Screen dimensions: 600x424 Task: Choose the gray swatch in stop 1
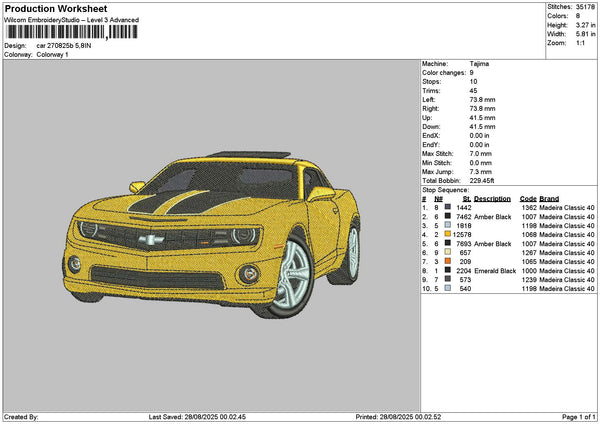(x=447, y=207)
